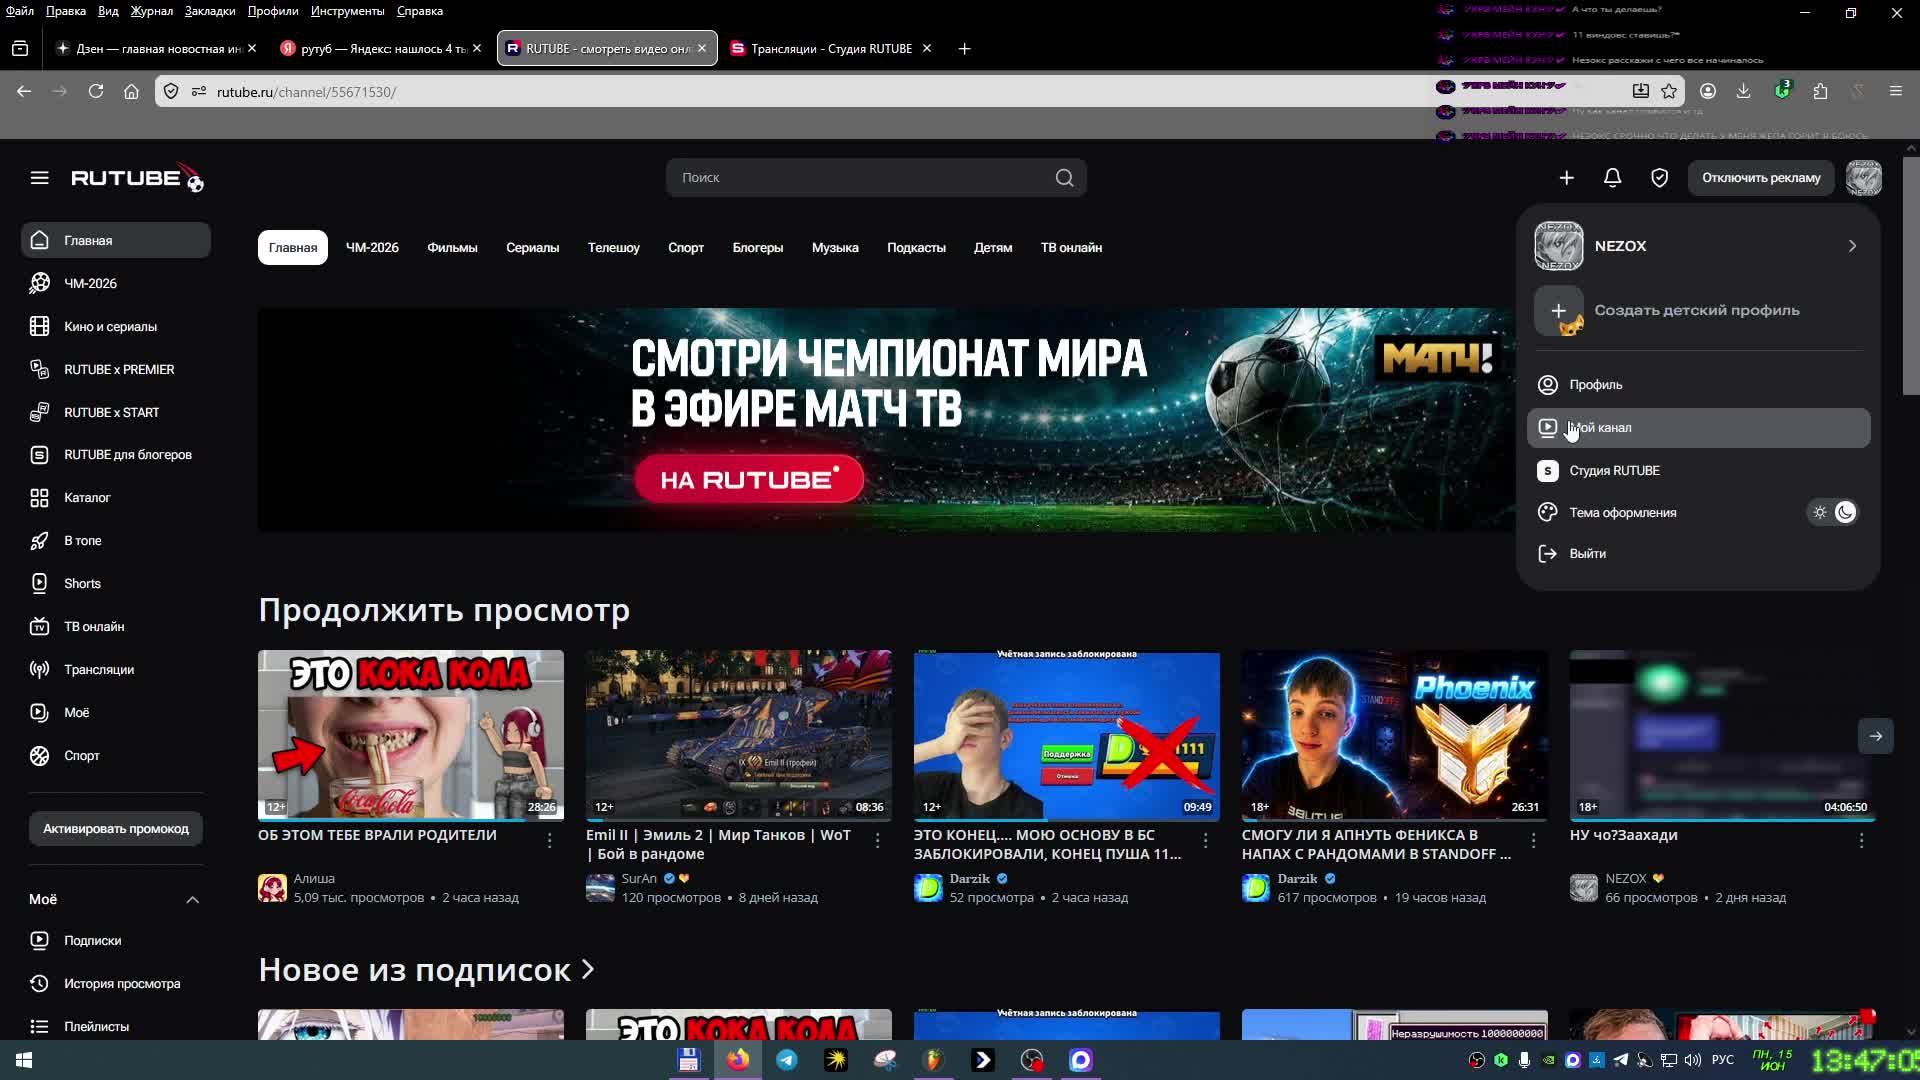Open options for Emil II video
Screen dimensions: 1920x1080
pyautogui.click(x=877, y=841)
